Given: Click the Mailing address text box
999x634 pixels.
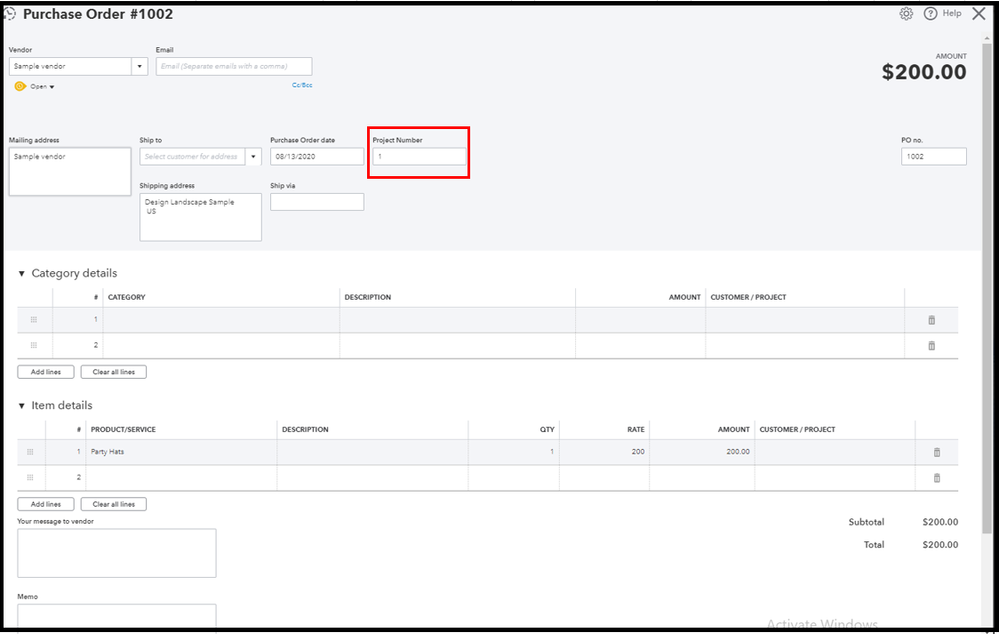Looking at the screenshot, I should (x=70, y=171).
